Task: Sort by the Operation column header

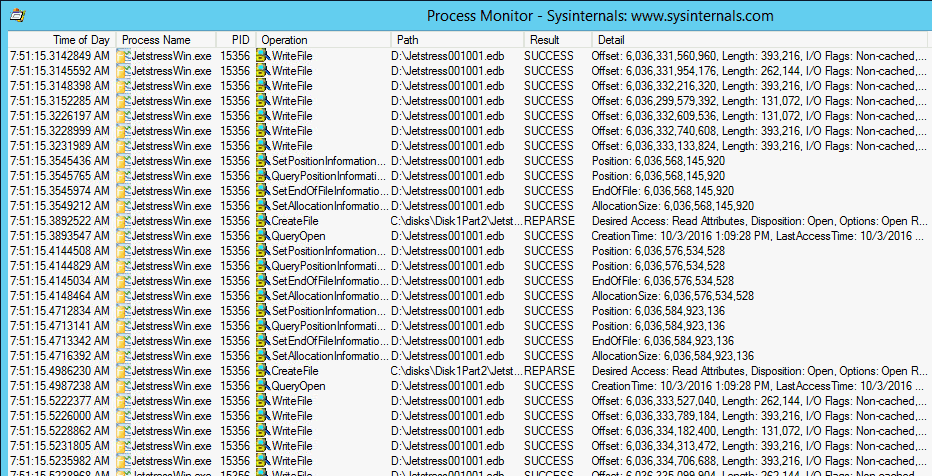Action: tap(323, 40)
